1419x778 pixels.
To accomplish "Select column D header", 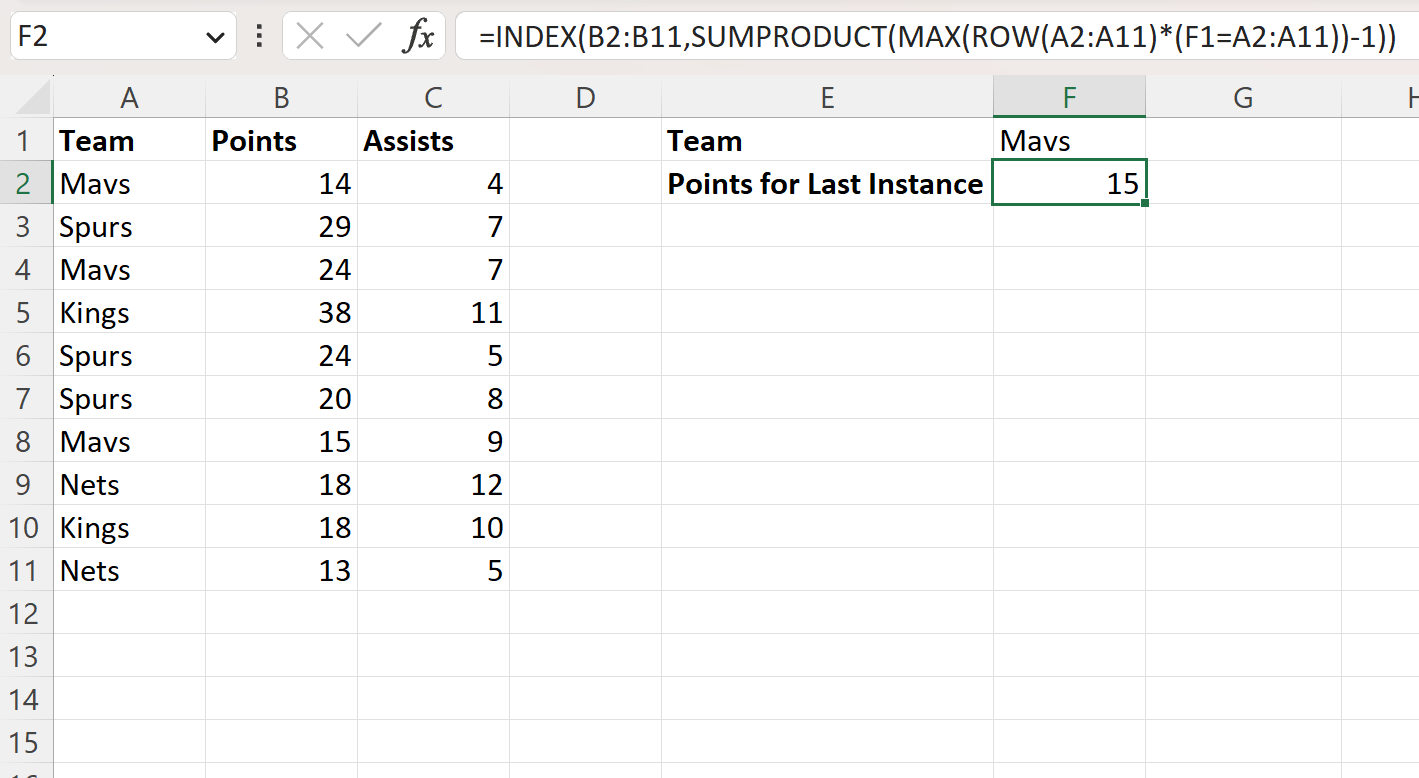I will pyautogui.click(x=585, y=97).
